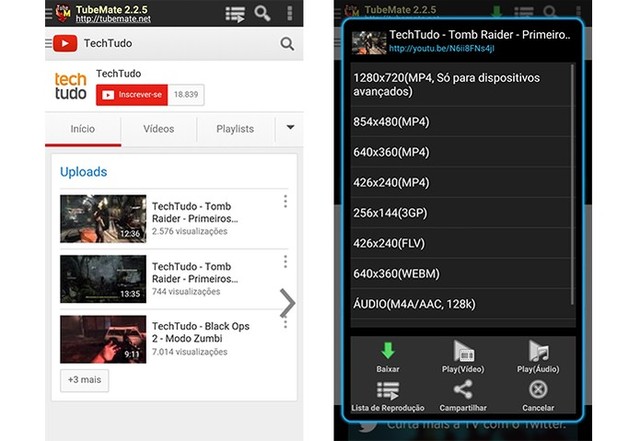Select the 640x360(WEBM) option
The width and height of the screenshot is (640, 441).
(461, 274)
